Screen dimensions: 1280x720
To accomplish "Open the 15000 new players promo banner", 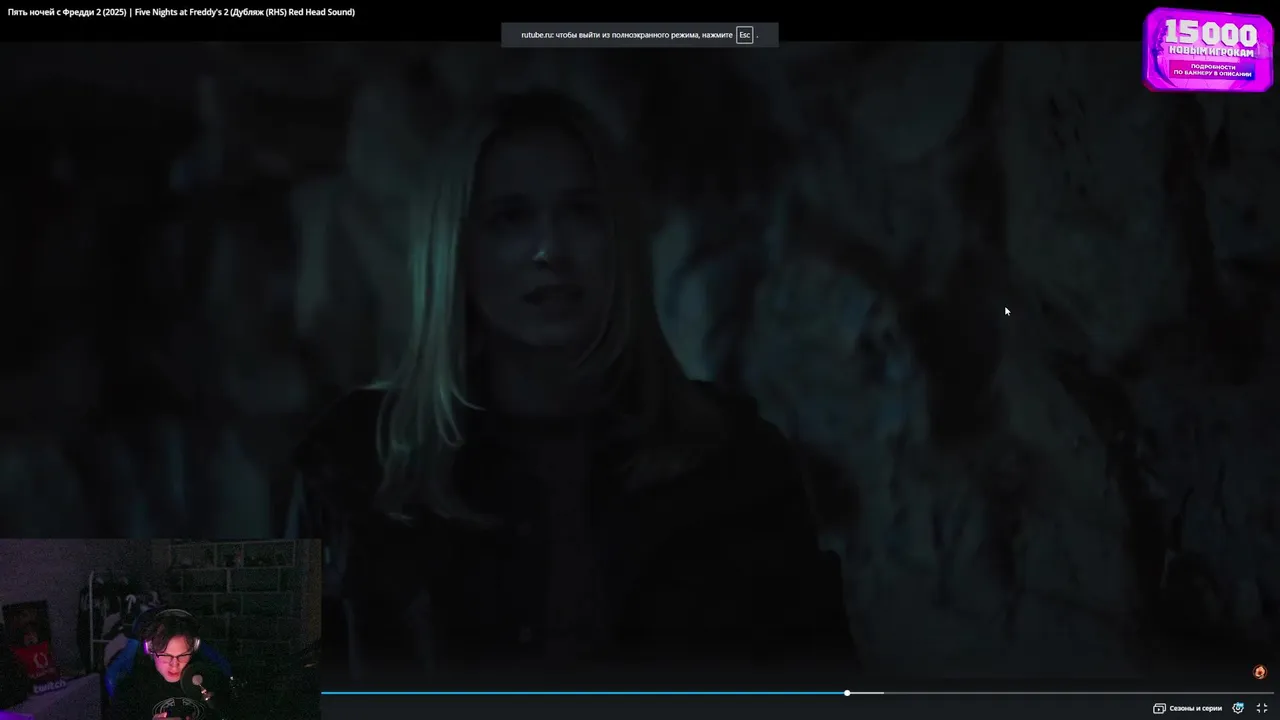I will [1208, 49].
